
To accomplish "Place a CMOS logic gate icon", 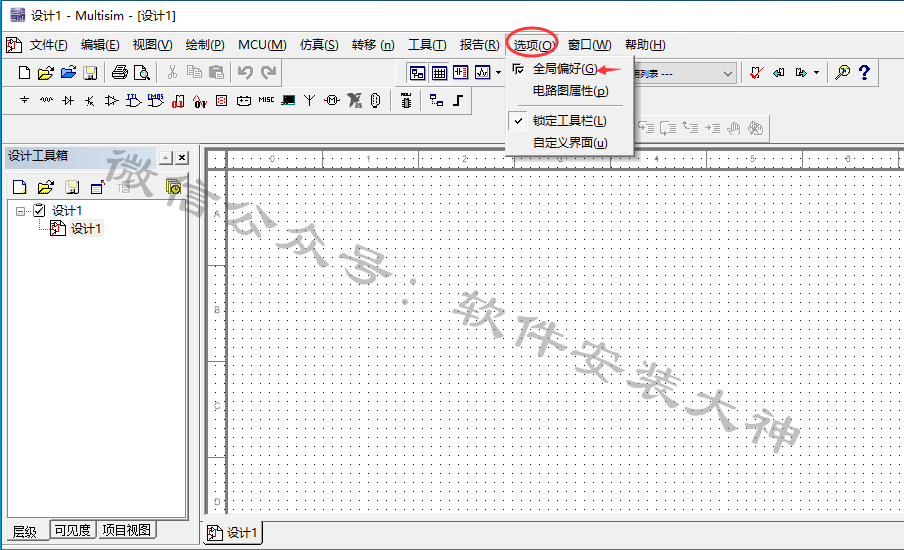I will coord(156,100).
